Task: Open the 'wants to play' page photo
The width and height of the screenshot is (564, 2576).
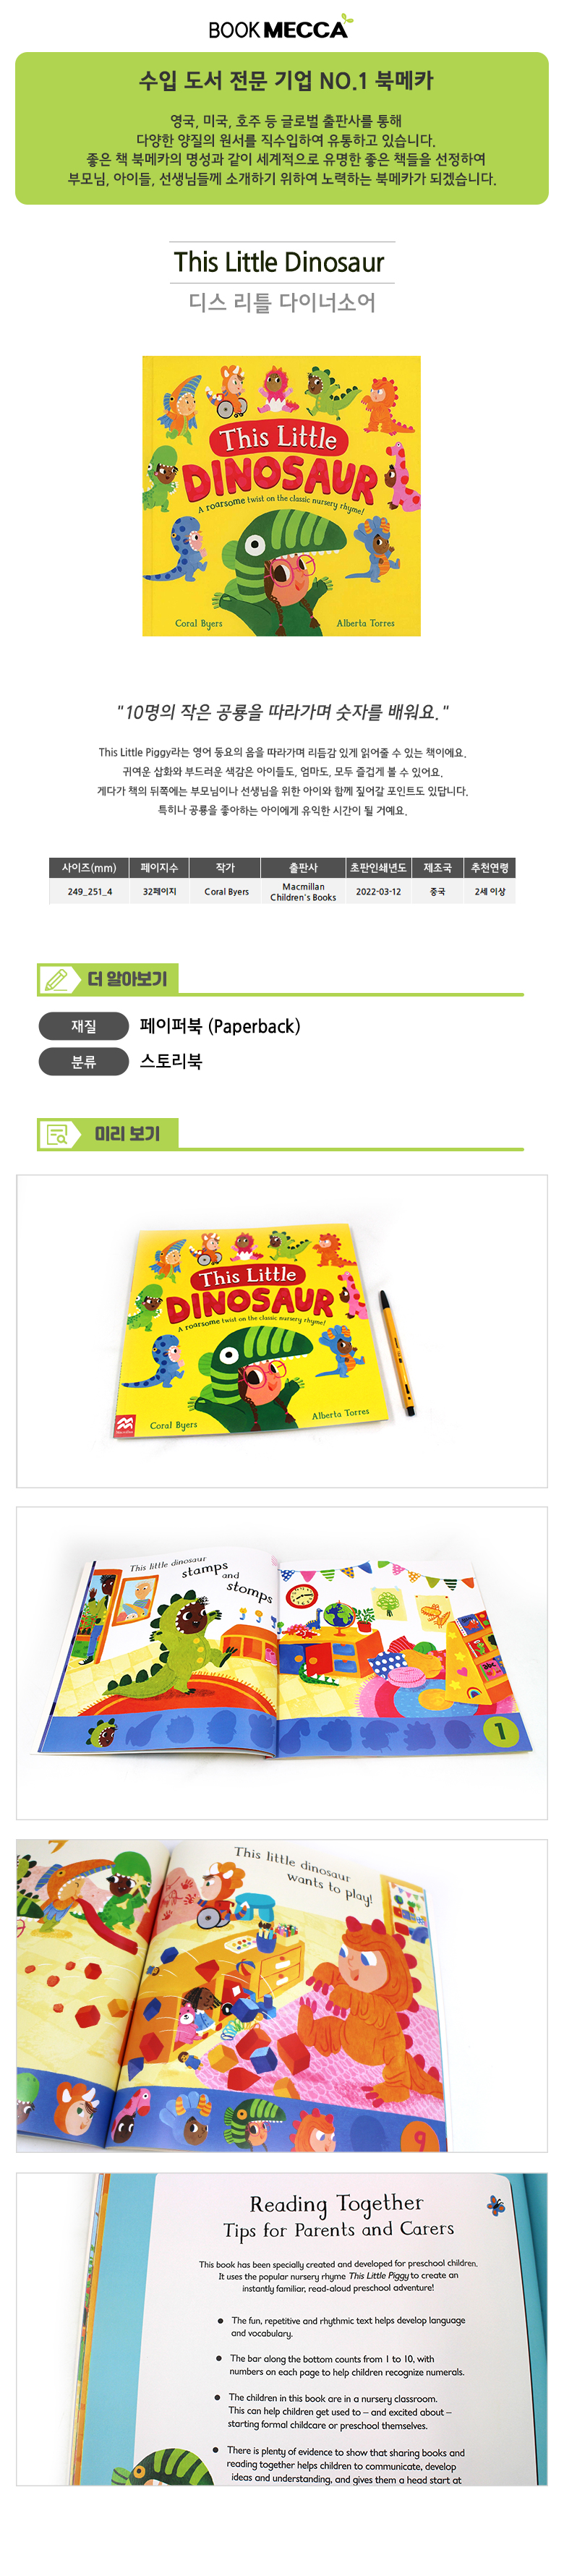Action: pos(282,1996)
